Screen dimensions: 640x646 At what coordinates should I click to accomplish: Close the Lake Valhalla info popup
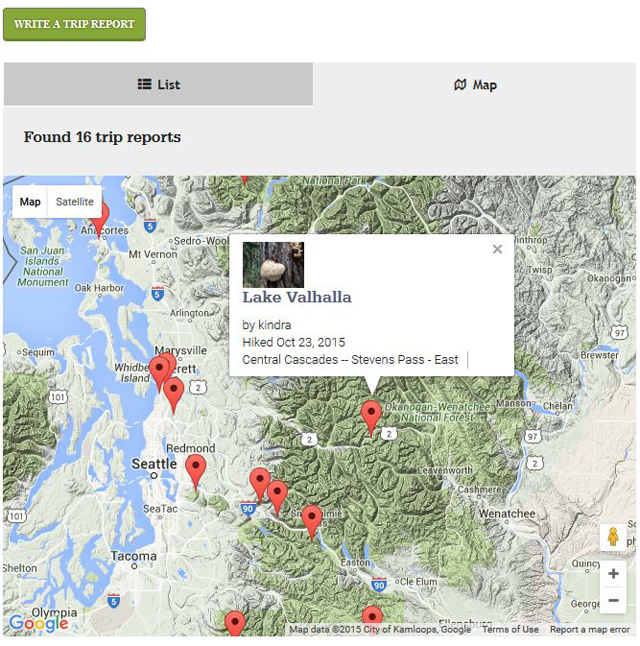point(497,249)
